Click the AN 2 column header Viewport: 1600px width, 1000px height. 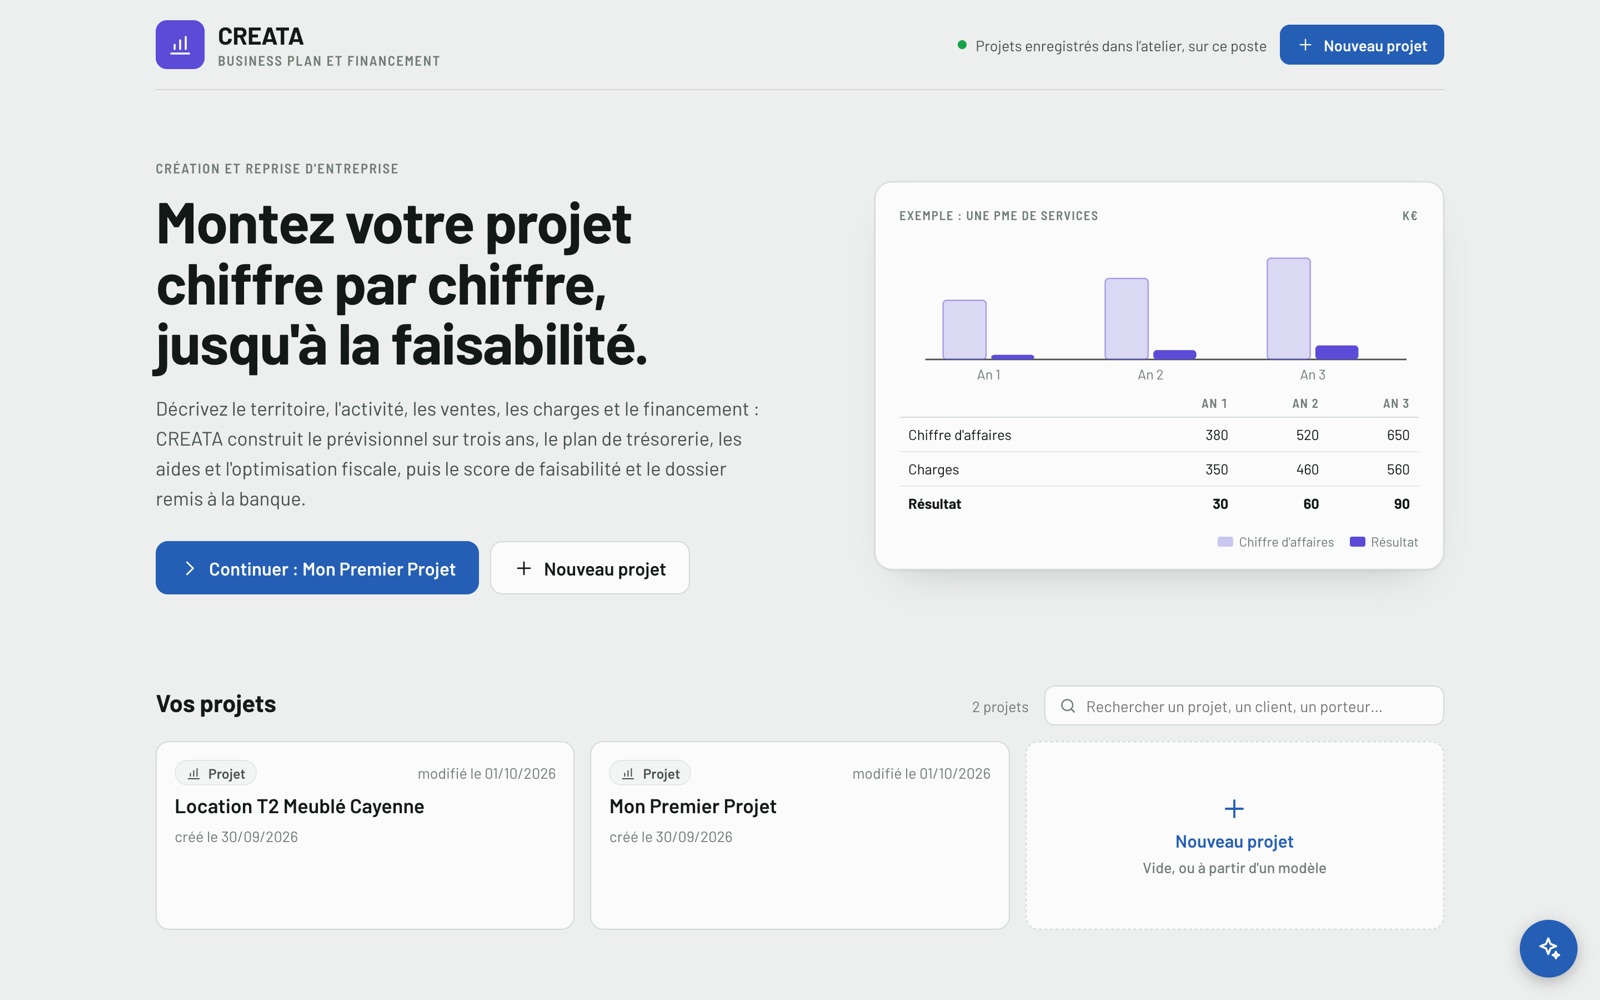1305,403
